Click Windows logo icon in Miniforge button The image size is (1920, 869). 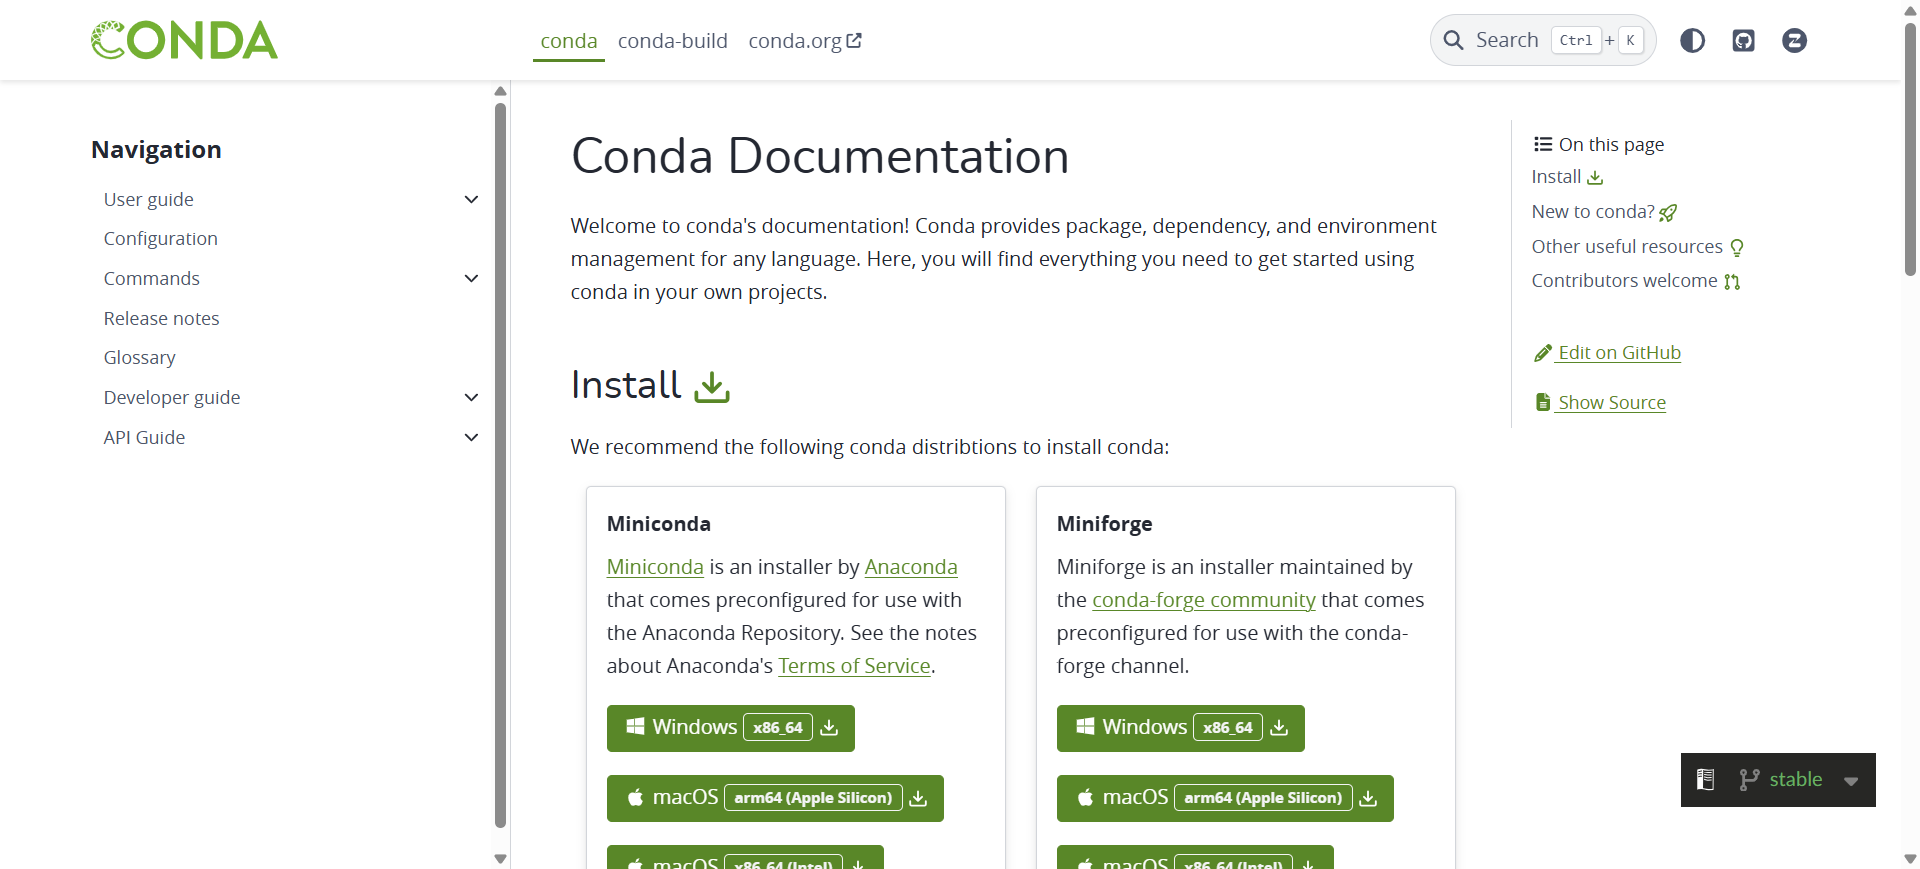[1085, 727]
